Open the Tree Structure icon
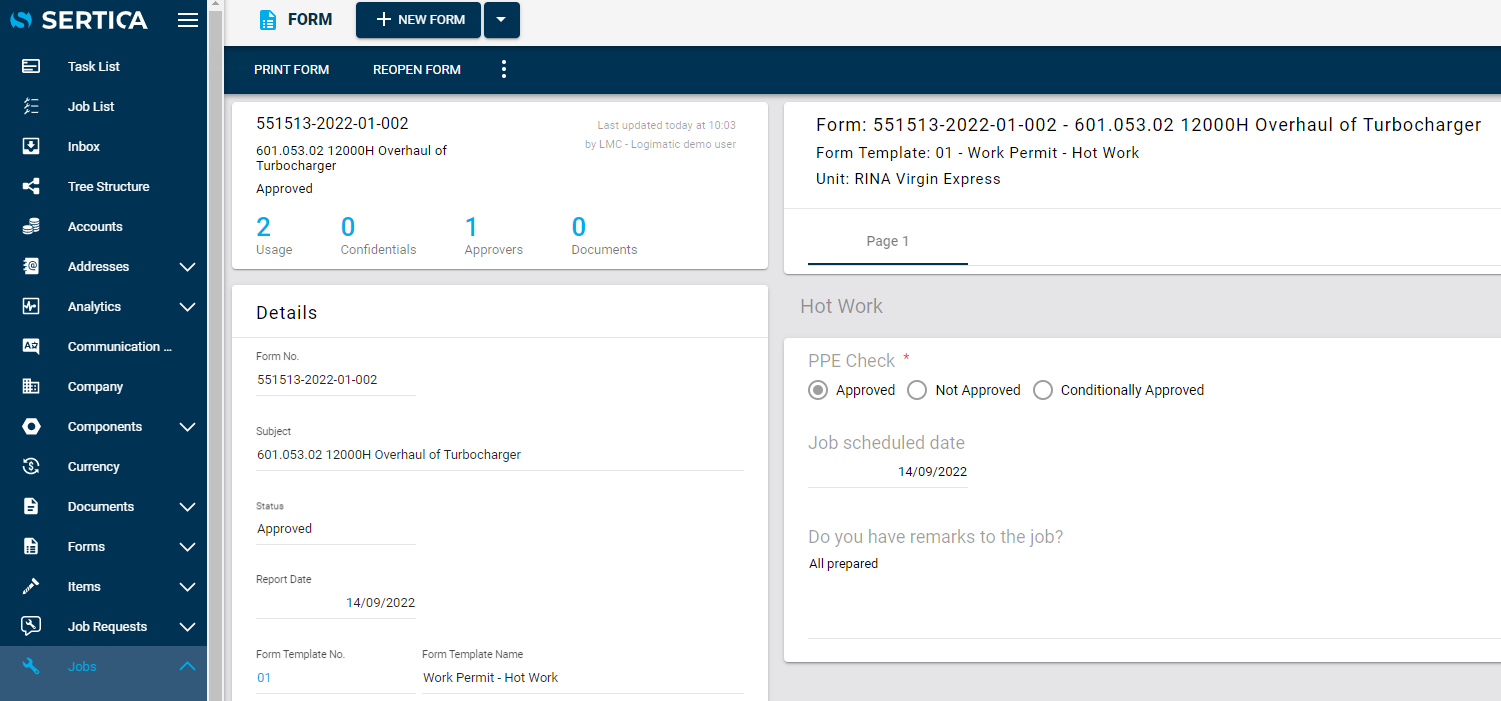Screen dimensions: 1501x701 point(31,186)
